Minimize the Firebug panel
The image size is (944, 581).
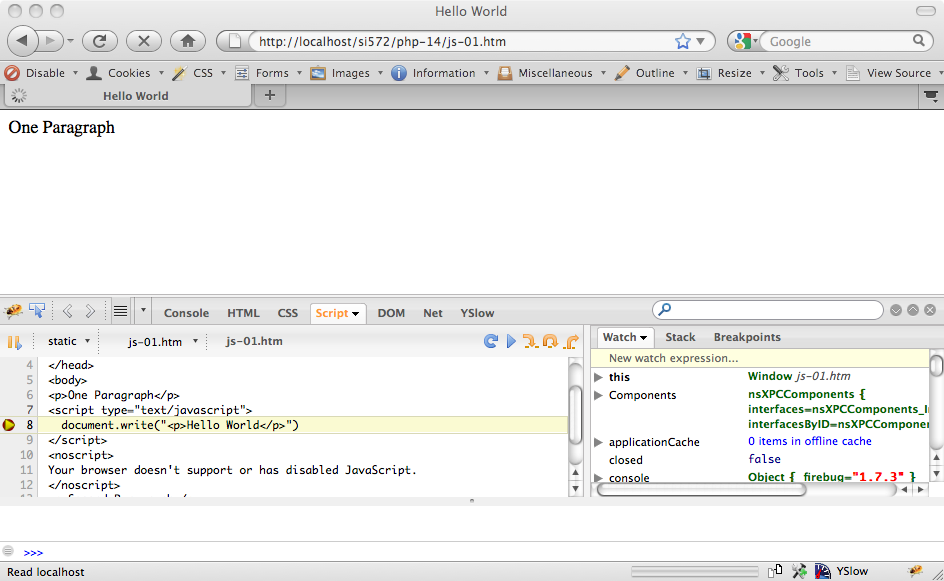pos(896,310)
